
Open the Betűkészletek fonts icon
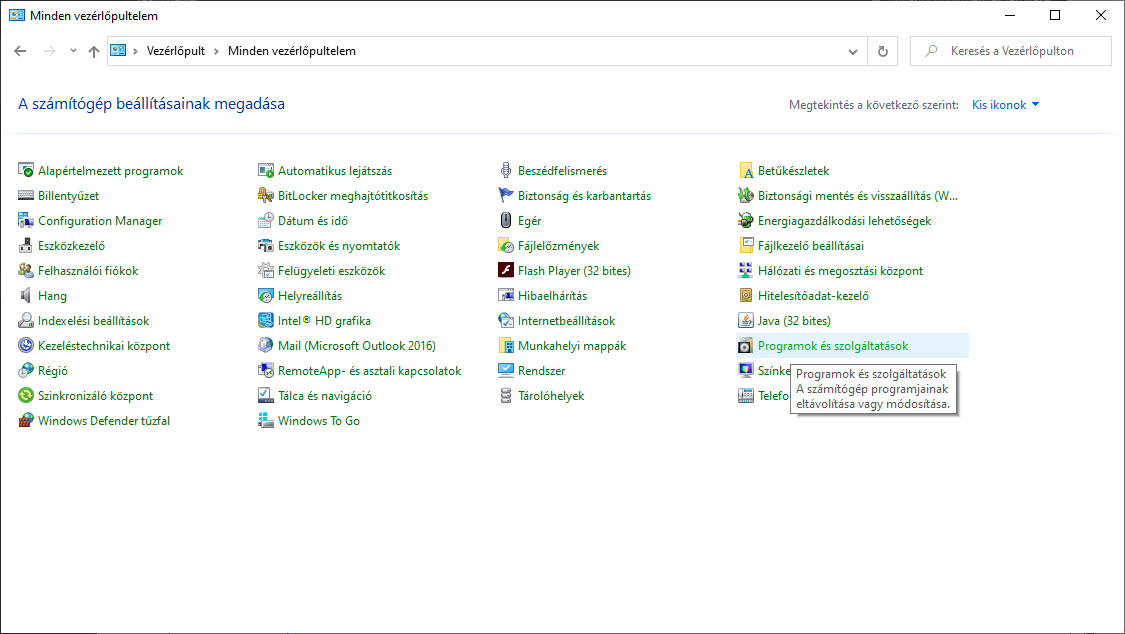[x=746, y=171]
